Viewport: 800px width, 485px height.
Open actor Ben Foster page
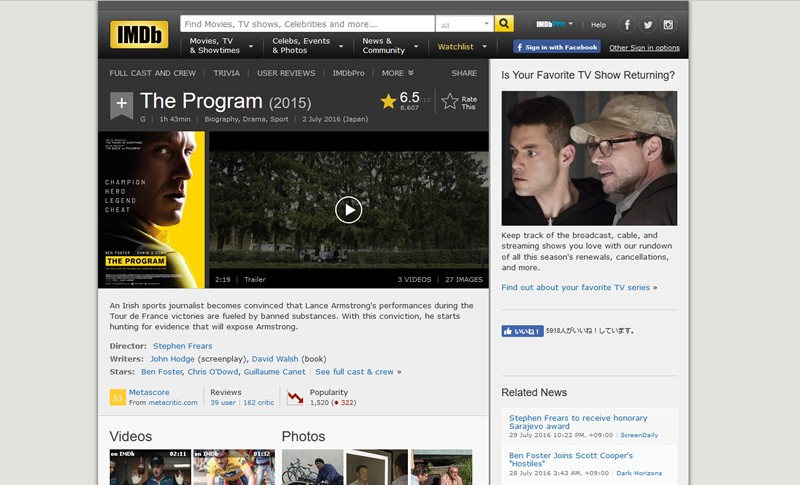[162, 372]
